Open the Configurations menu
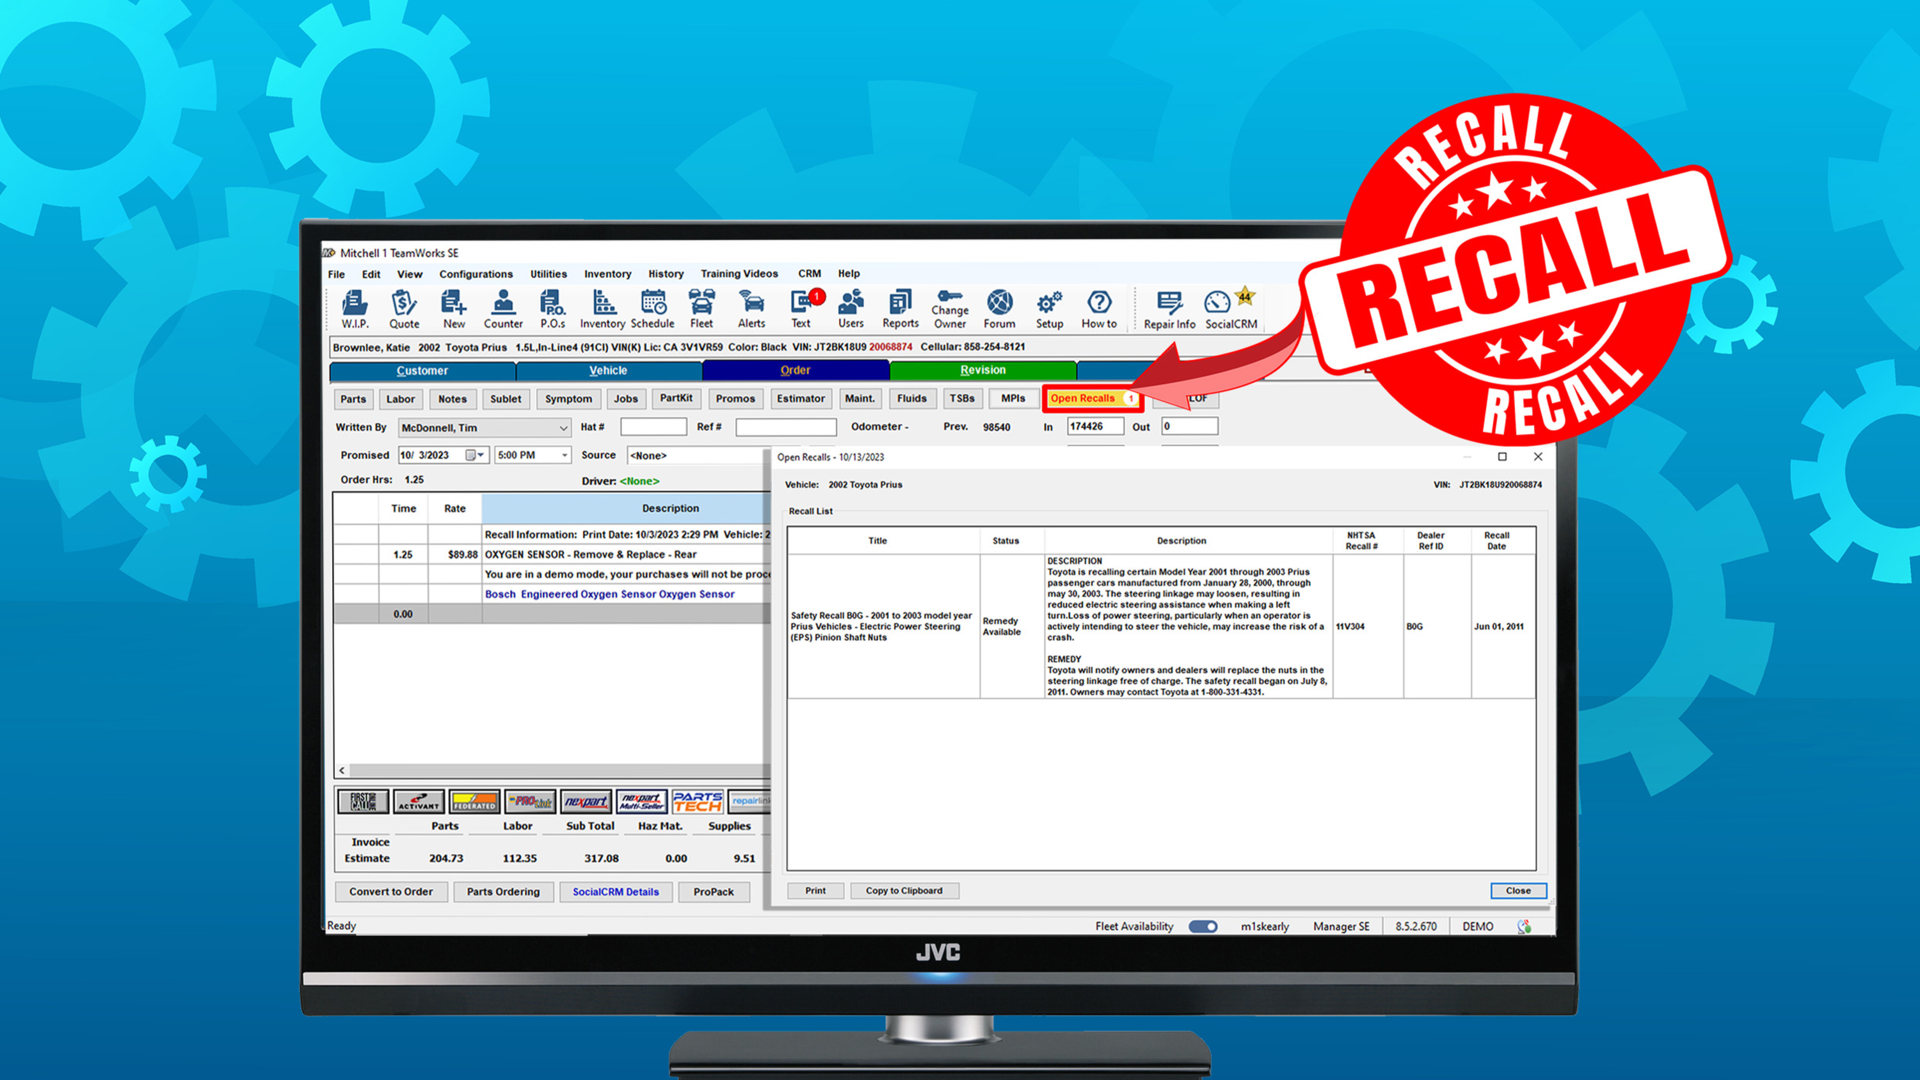Screen dimensions: 1920x1080 pos(476,274)
